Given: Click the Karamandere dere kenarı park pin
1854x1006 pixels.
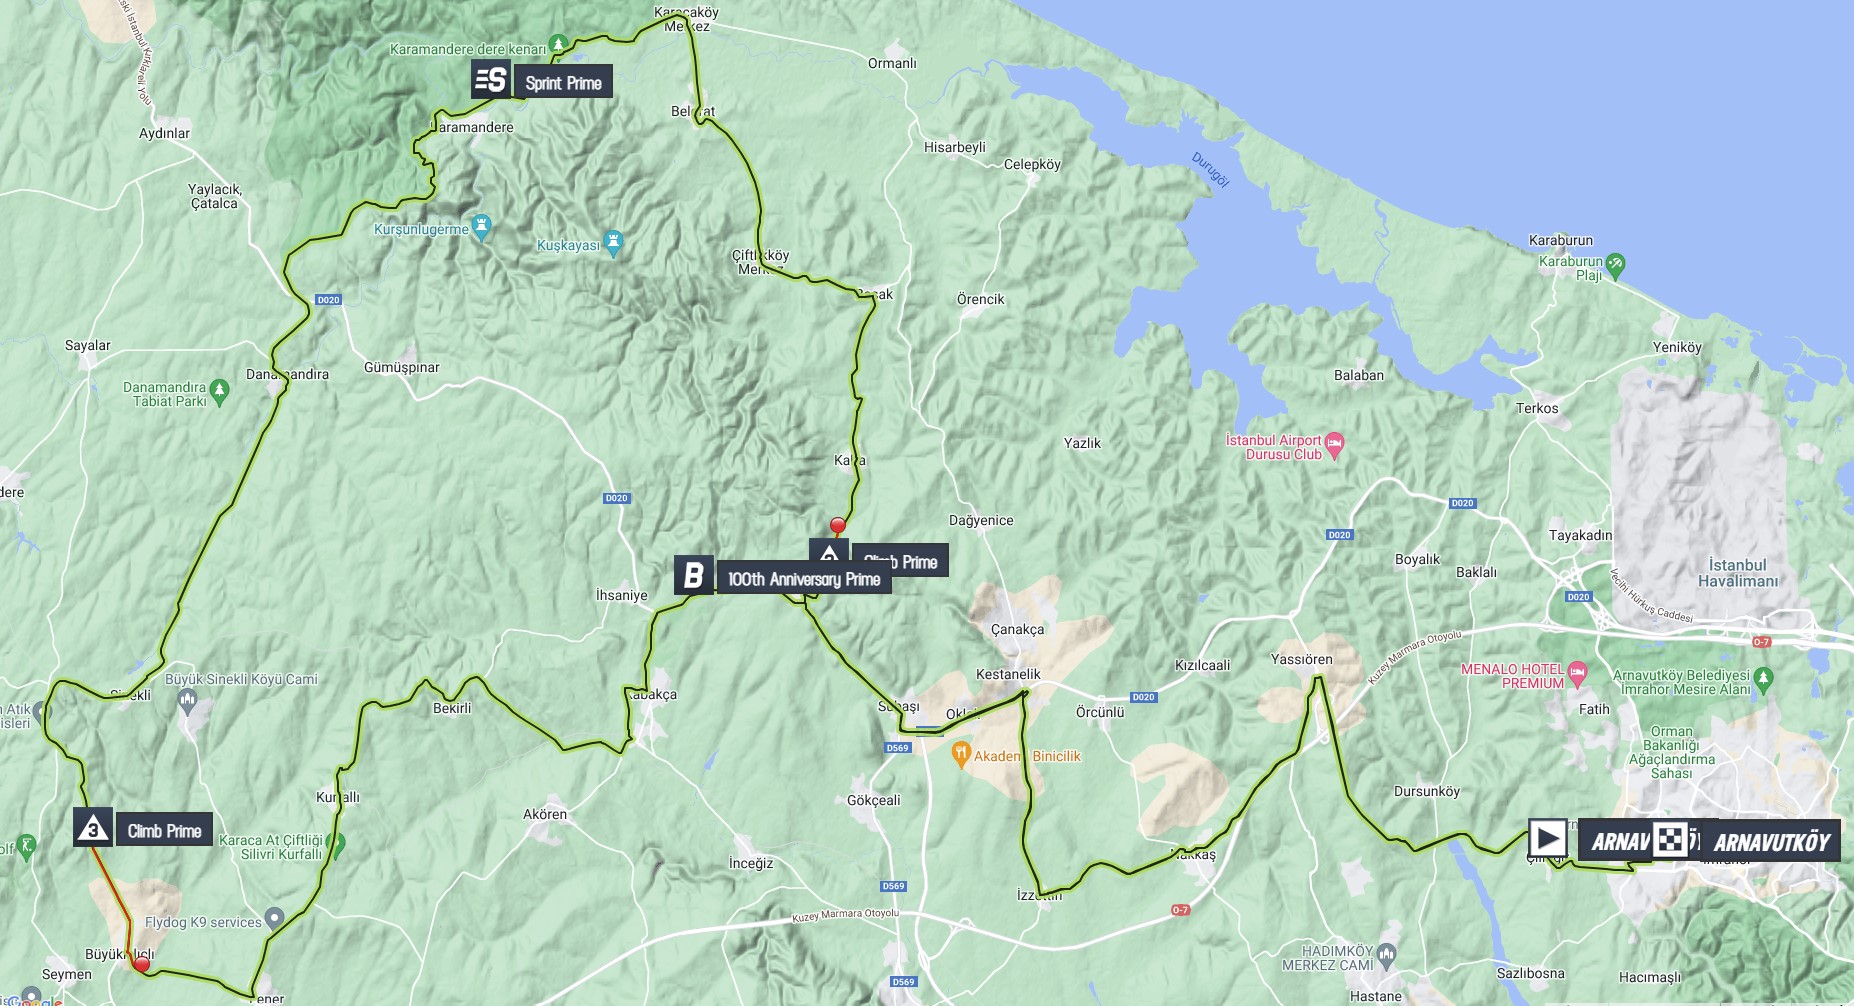Looking at the screenshot, I should (x=559, y=45).
